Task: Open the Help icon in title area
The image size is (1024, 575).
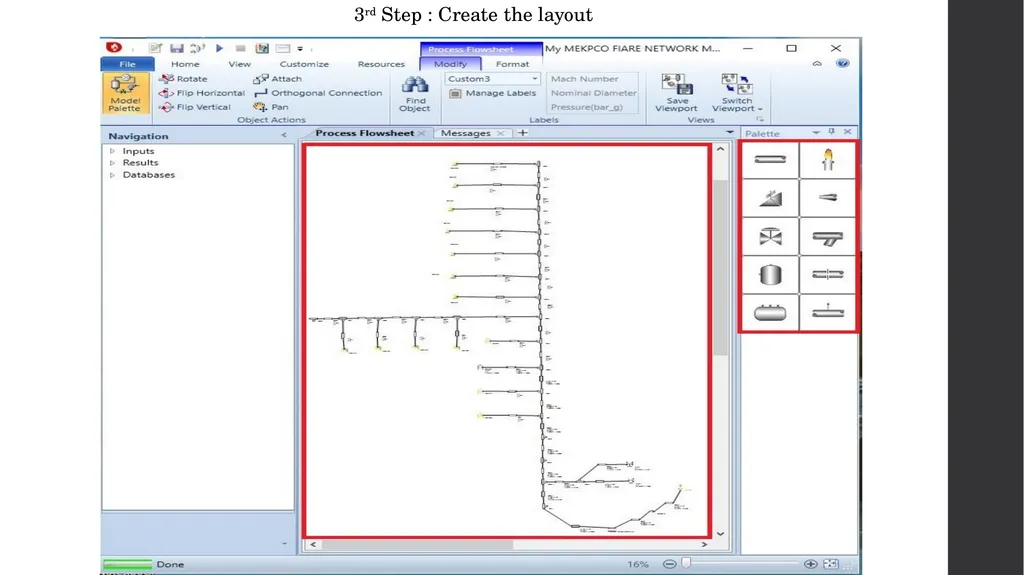Action: (842, 63)
